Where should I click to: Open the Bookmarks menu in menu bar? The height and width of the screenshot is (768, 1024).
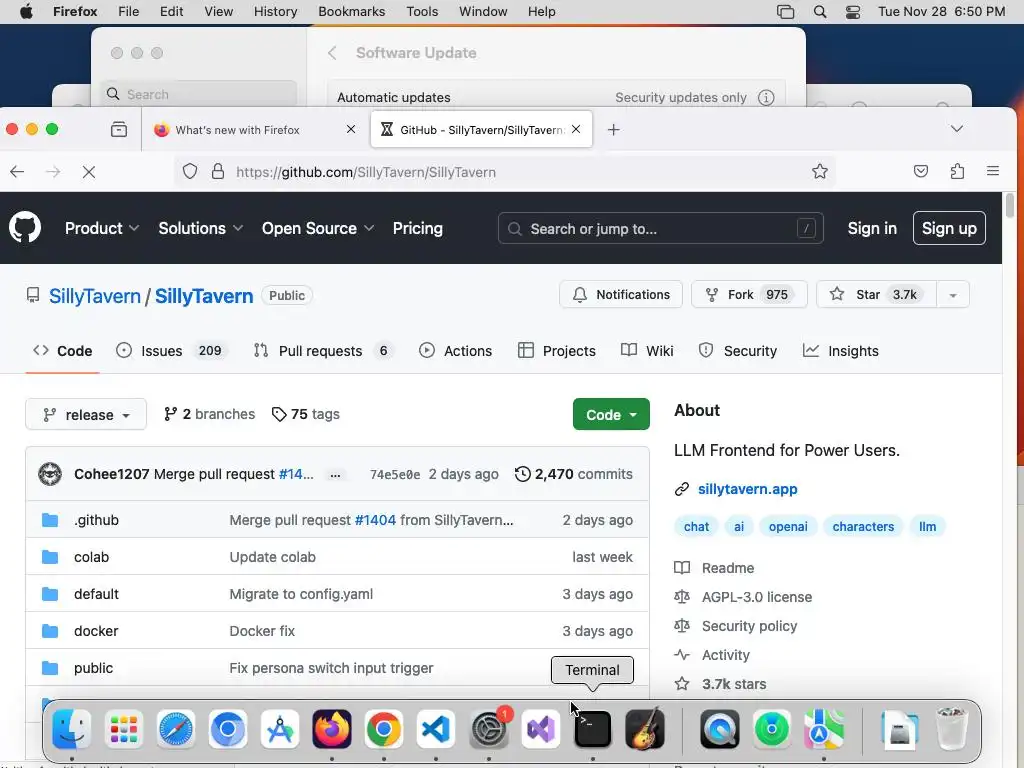[351, 12]
